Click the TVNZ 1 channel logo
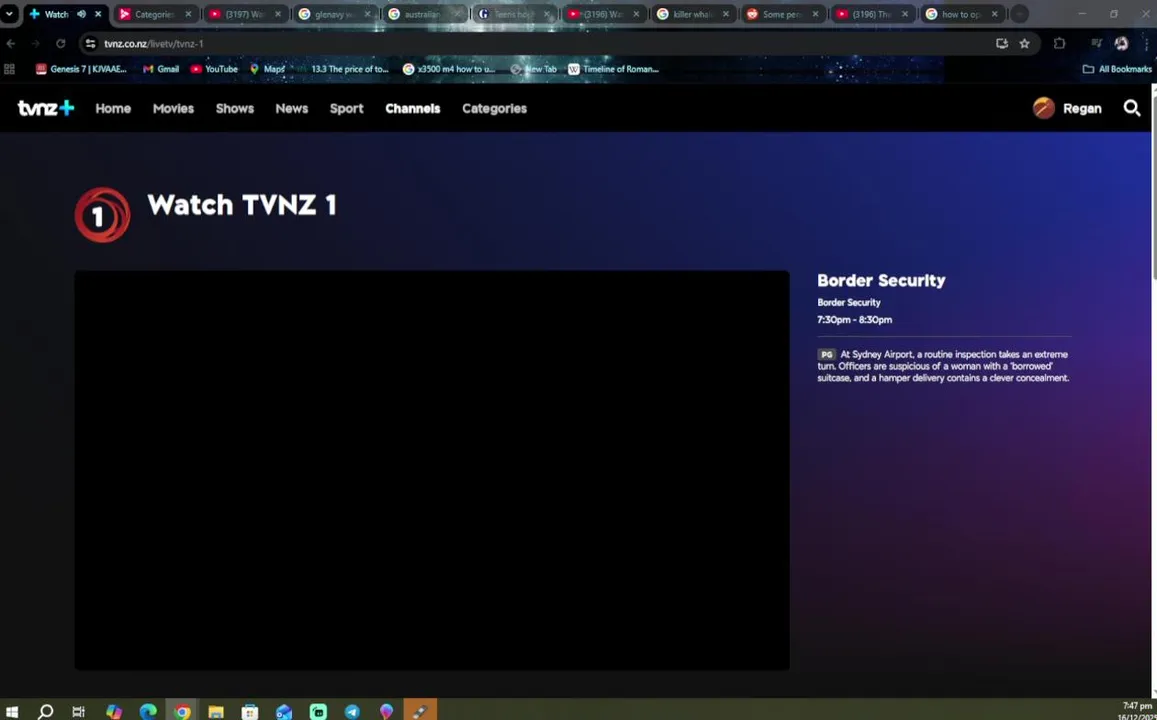The image size is (1157, 720). (x=103, y=215)
